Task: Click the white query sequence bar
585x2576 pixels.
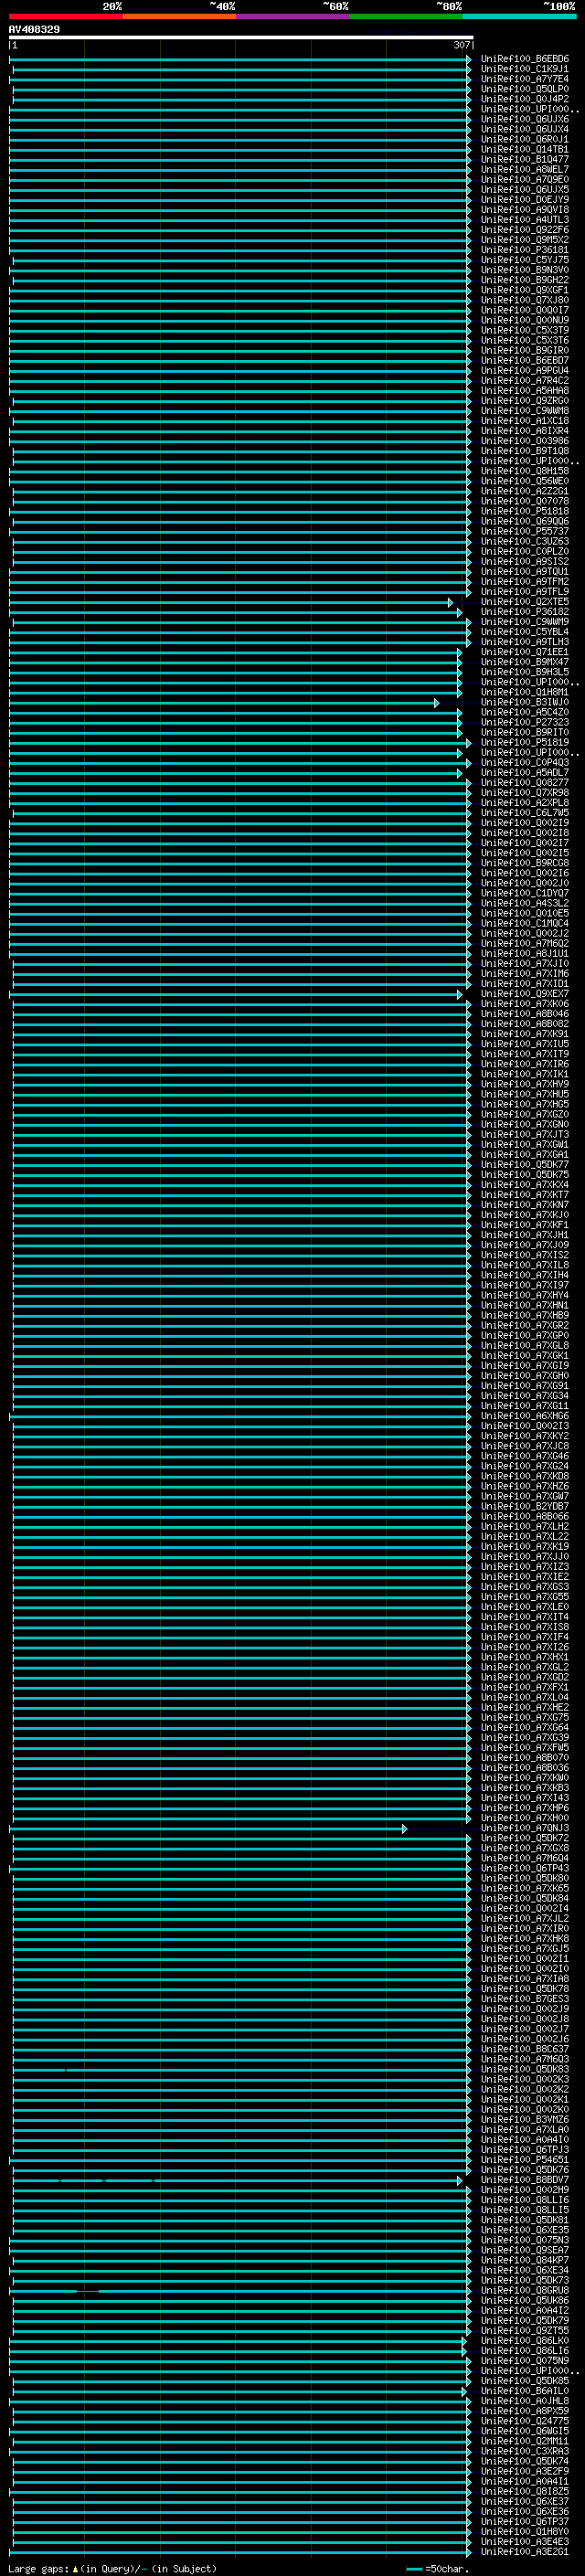Action: [241, 38]
